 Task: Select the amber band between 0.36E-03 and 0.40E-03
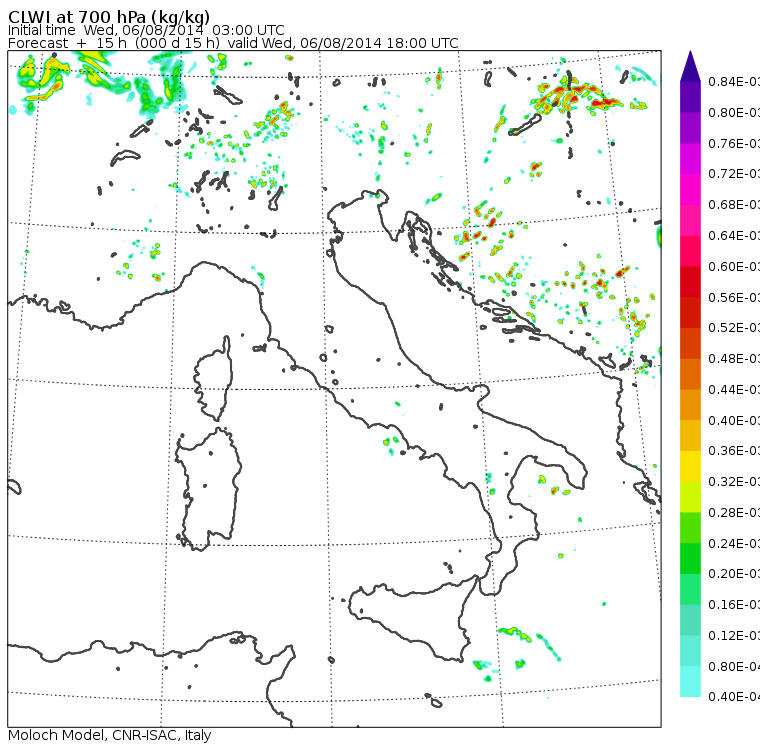690,435
